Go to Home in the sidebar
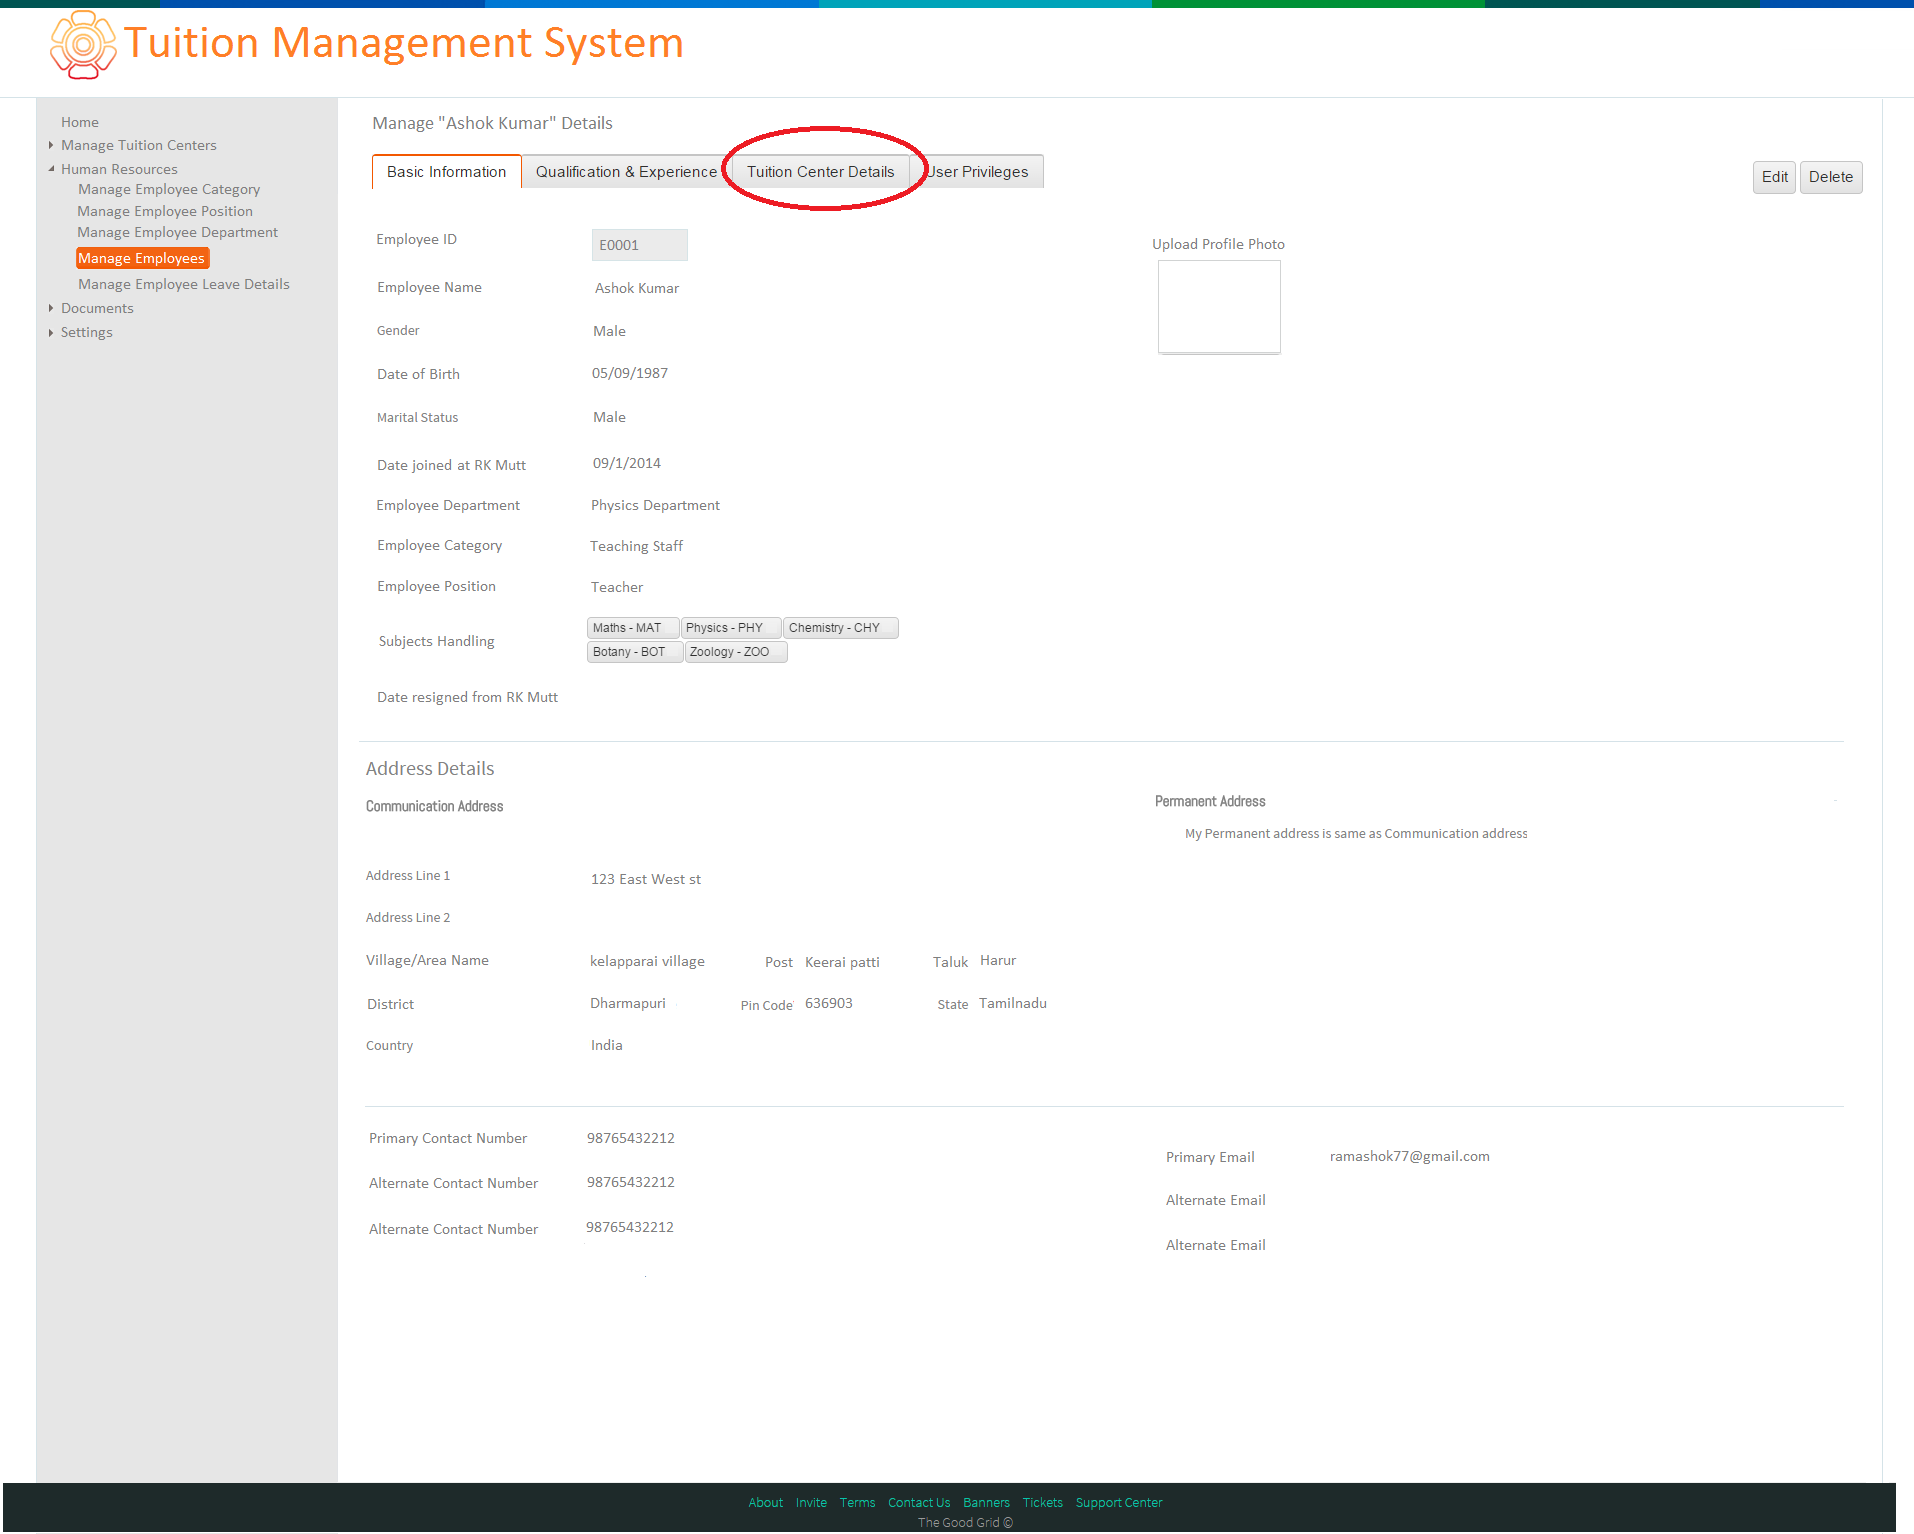This screenshot has width=1914, height=1534. click(80, 122)
